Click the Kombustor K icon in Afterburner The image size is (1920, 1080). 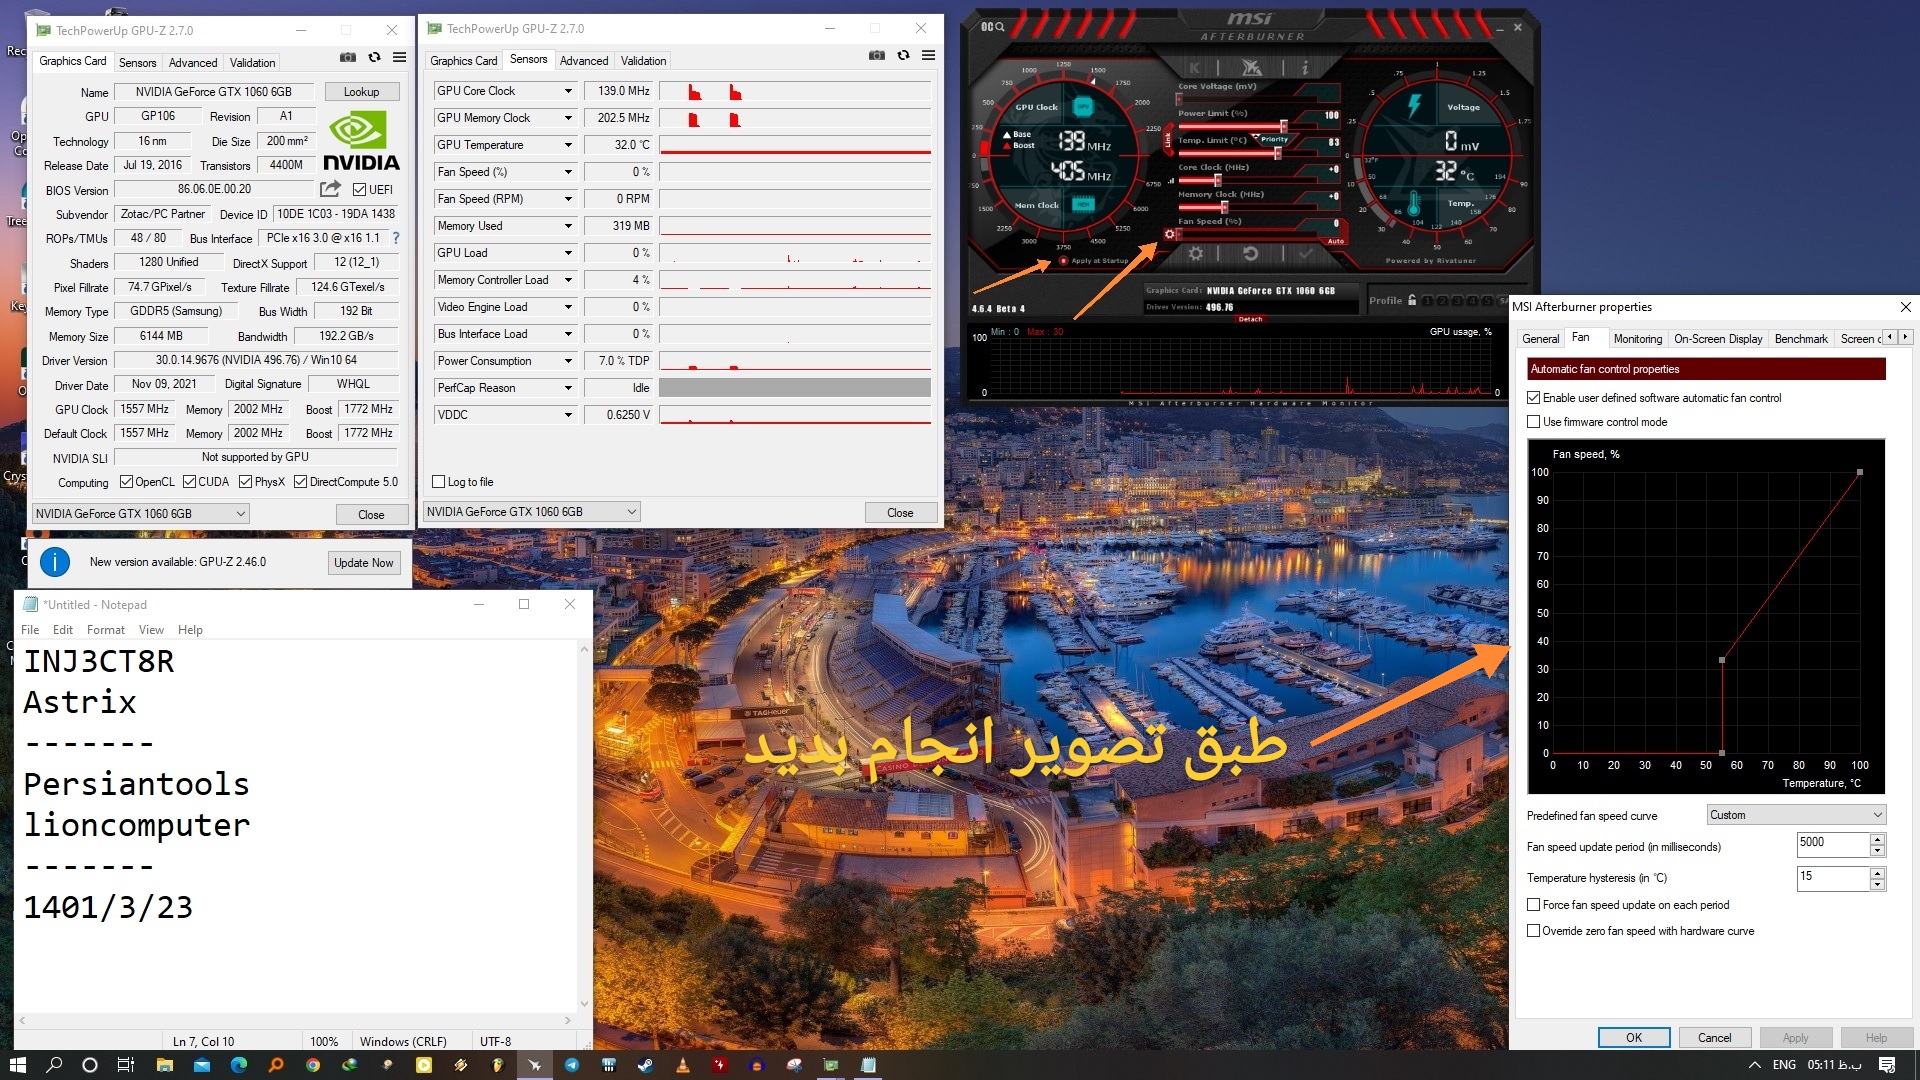click(1194, 68)
